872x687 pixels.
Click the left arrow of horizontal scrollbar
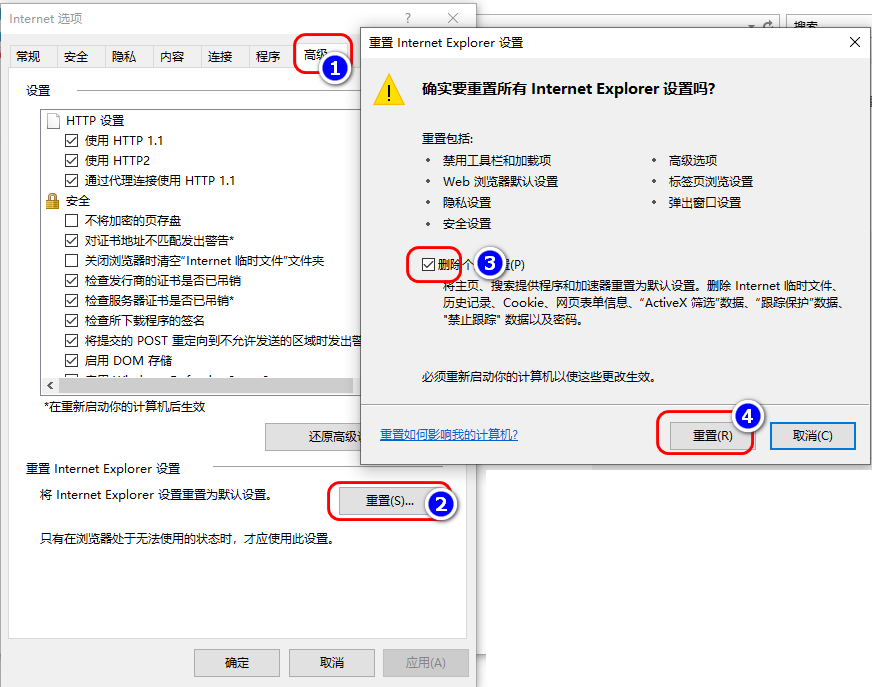pyautogui.click(x=49, y=384)
